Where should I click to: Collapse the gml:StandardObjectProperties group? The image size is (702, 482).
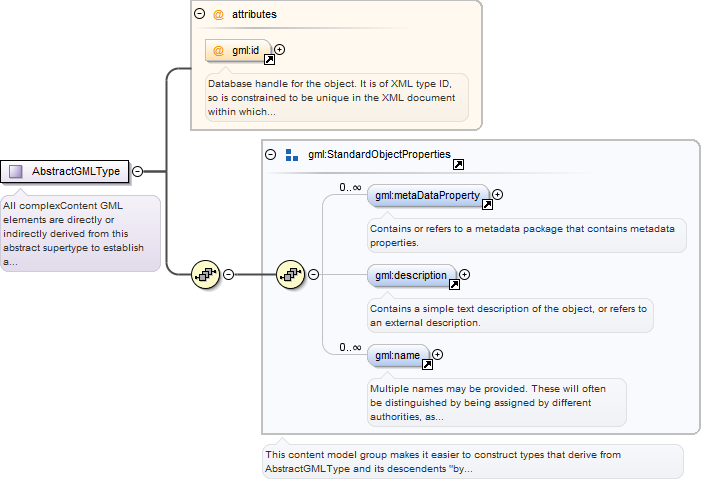(270, 154)
